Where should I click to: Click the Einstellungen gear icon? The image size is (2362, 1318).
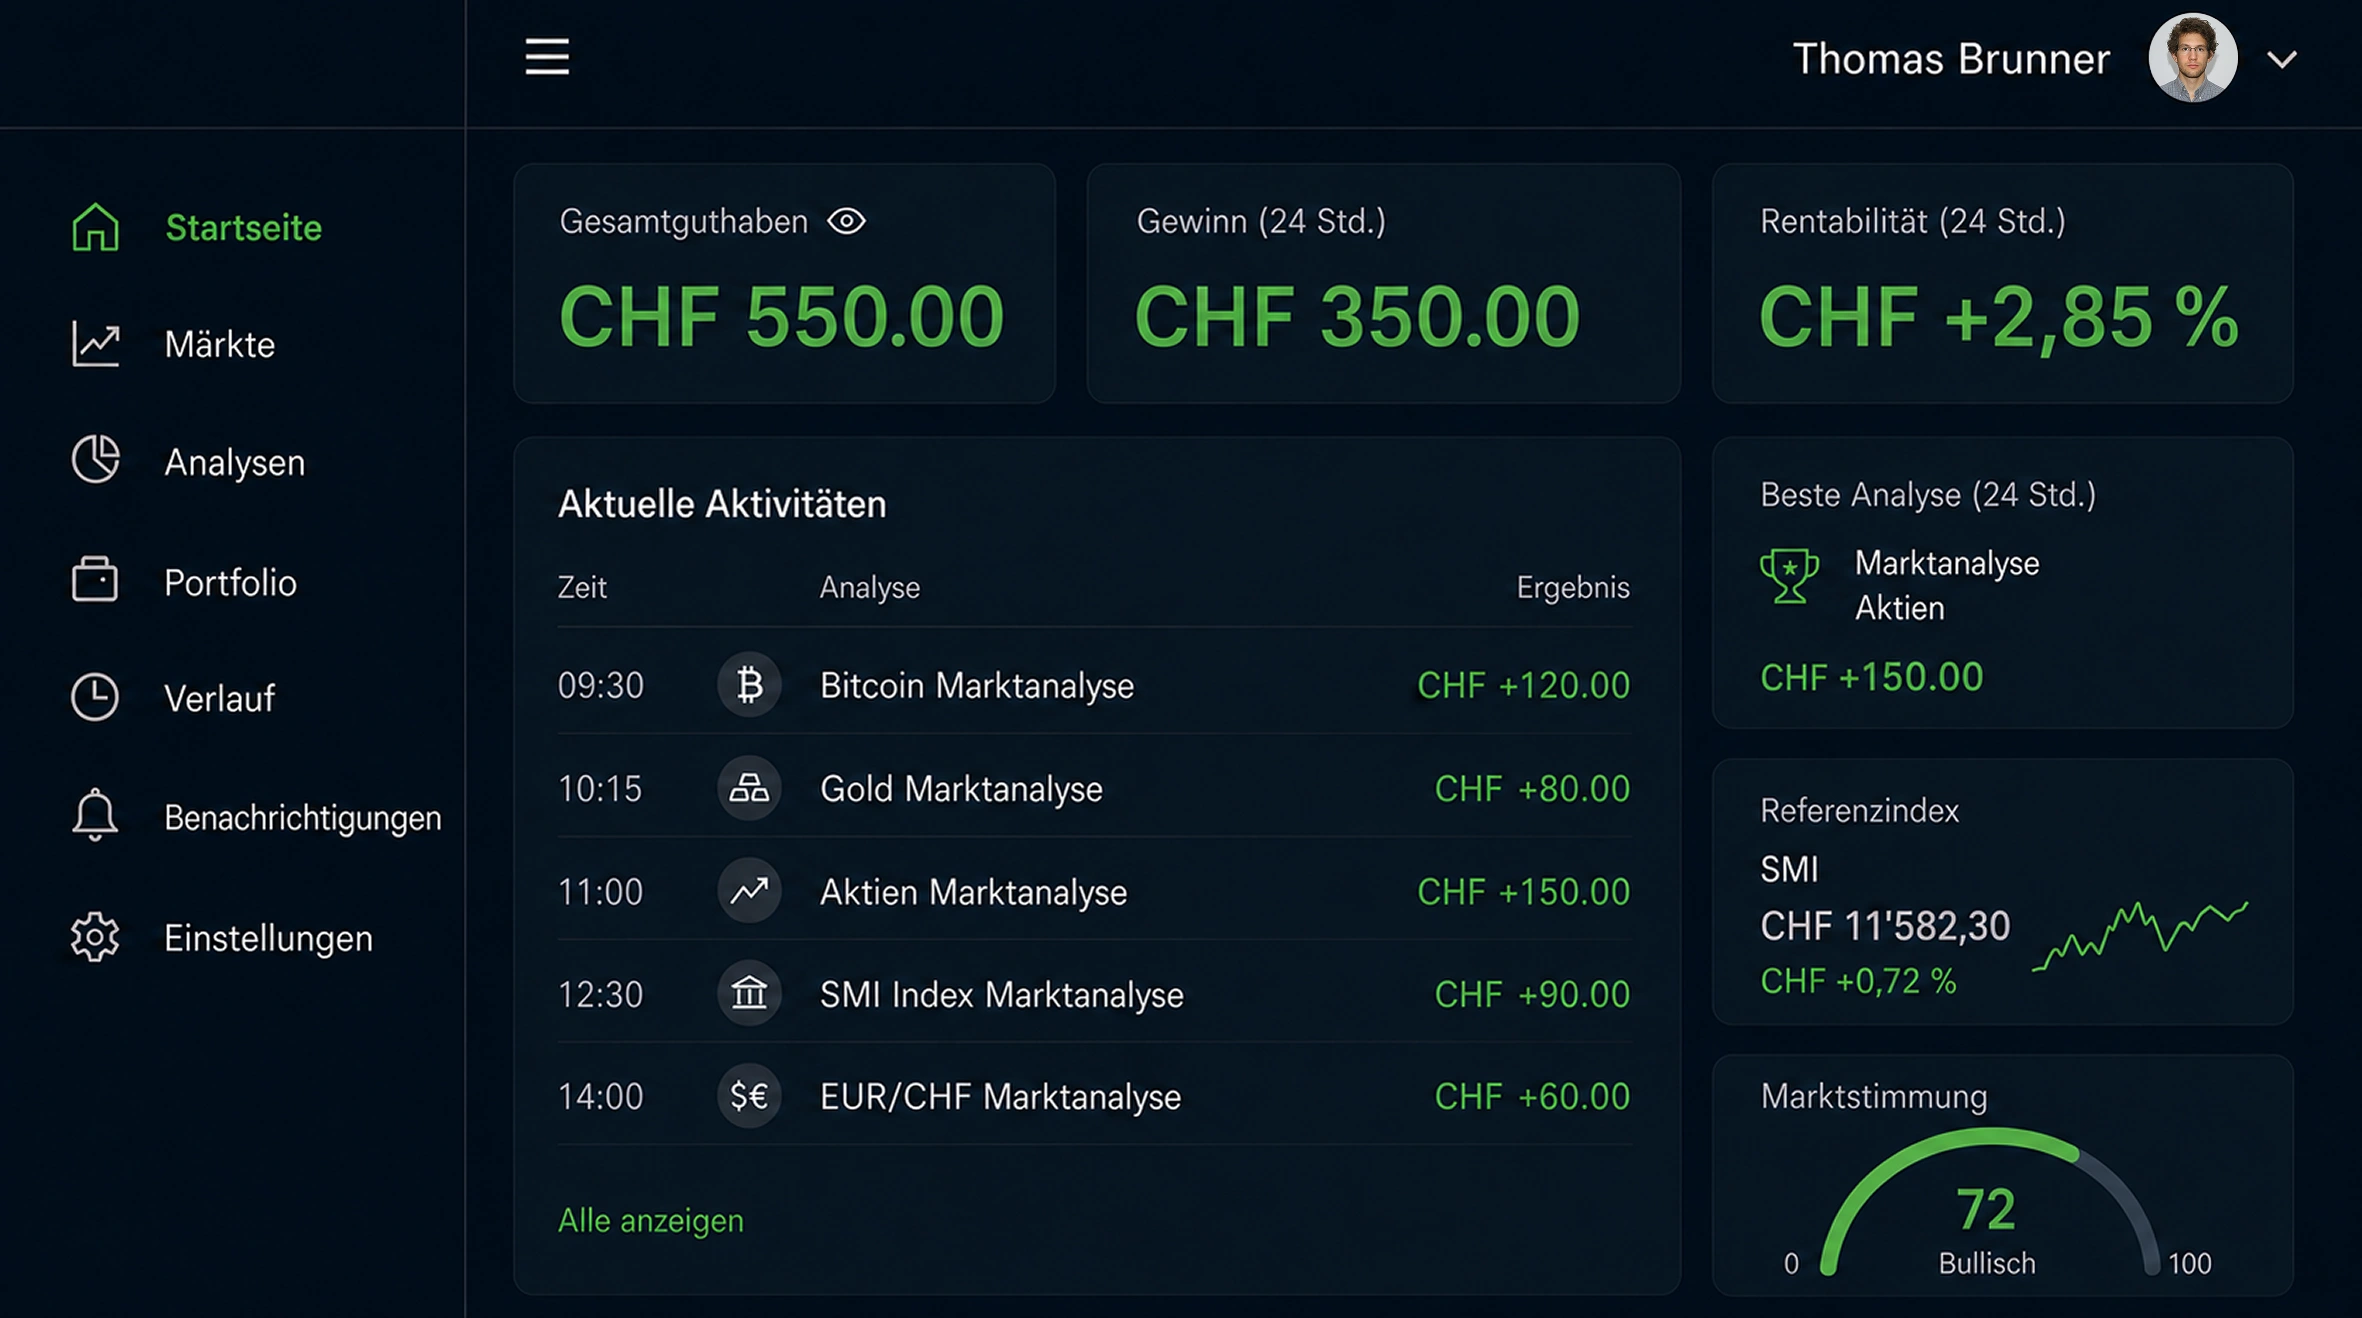click(95, 937)
